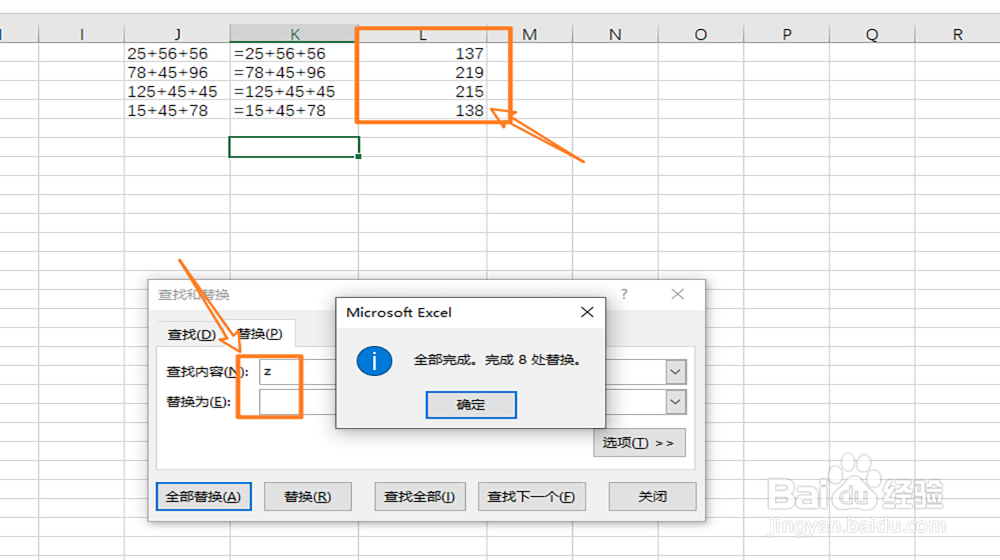Switch to the Find (查找) tab

[191, 334]
